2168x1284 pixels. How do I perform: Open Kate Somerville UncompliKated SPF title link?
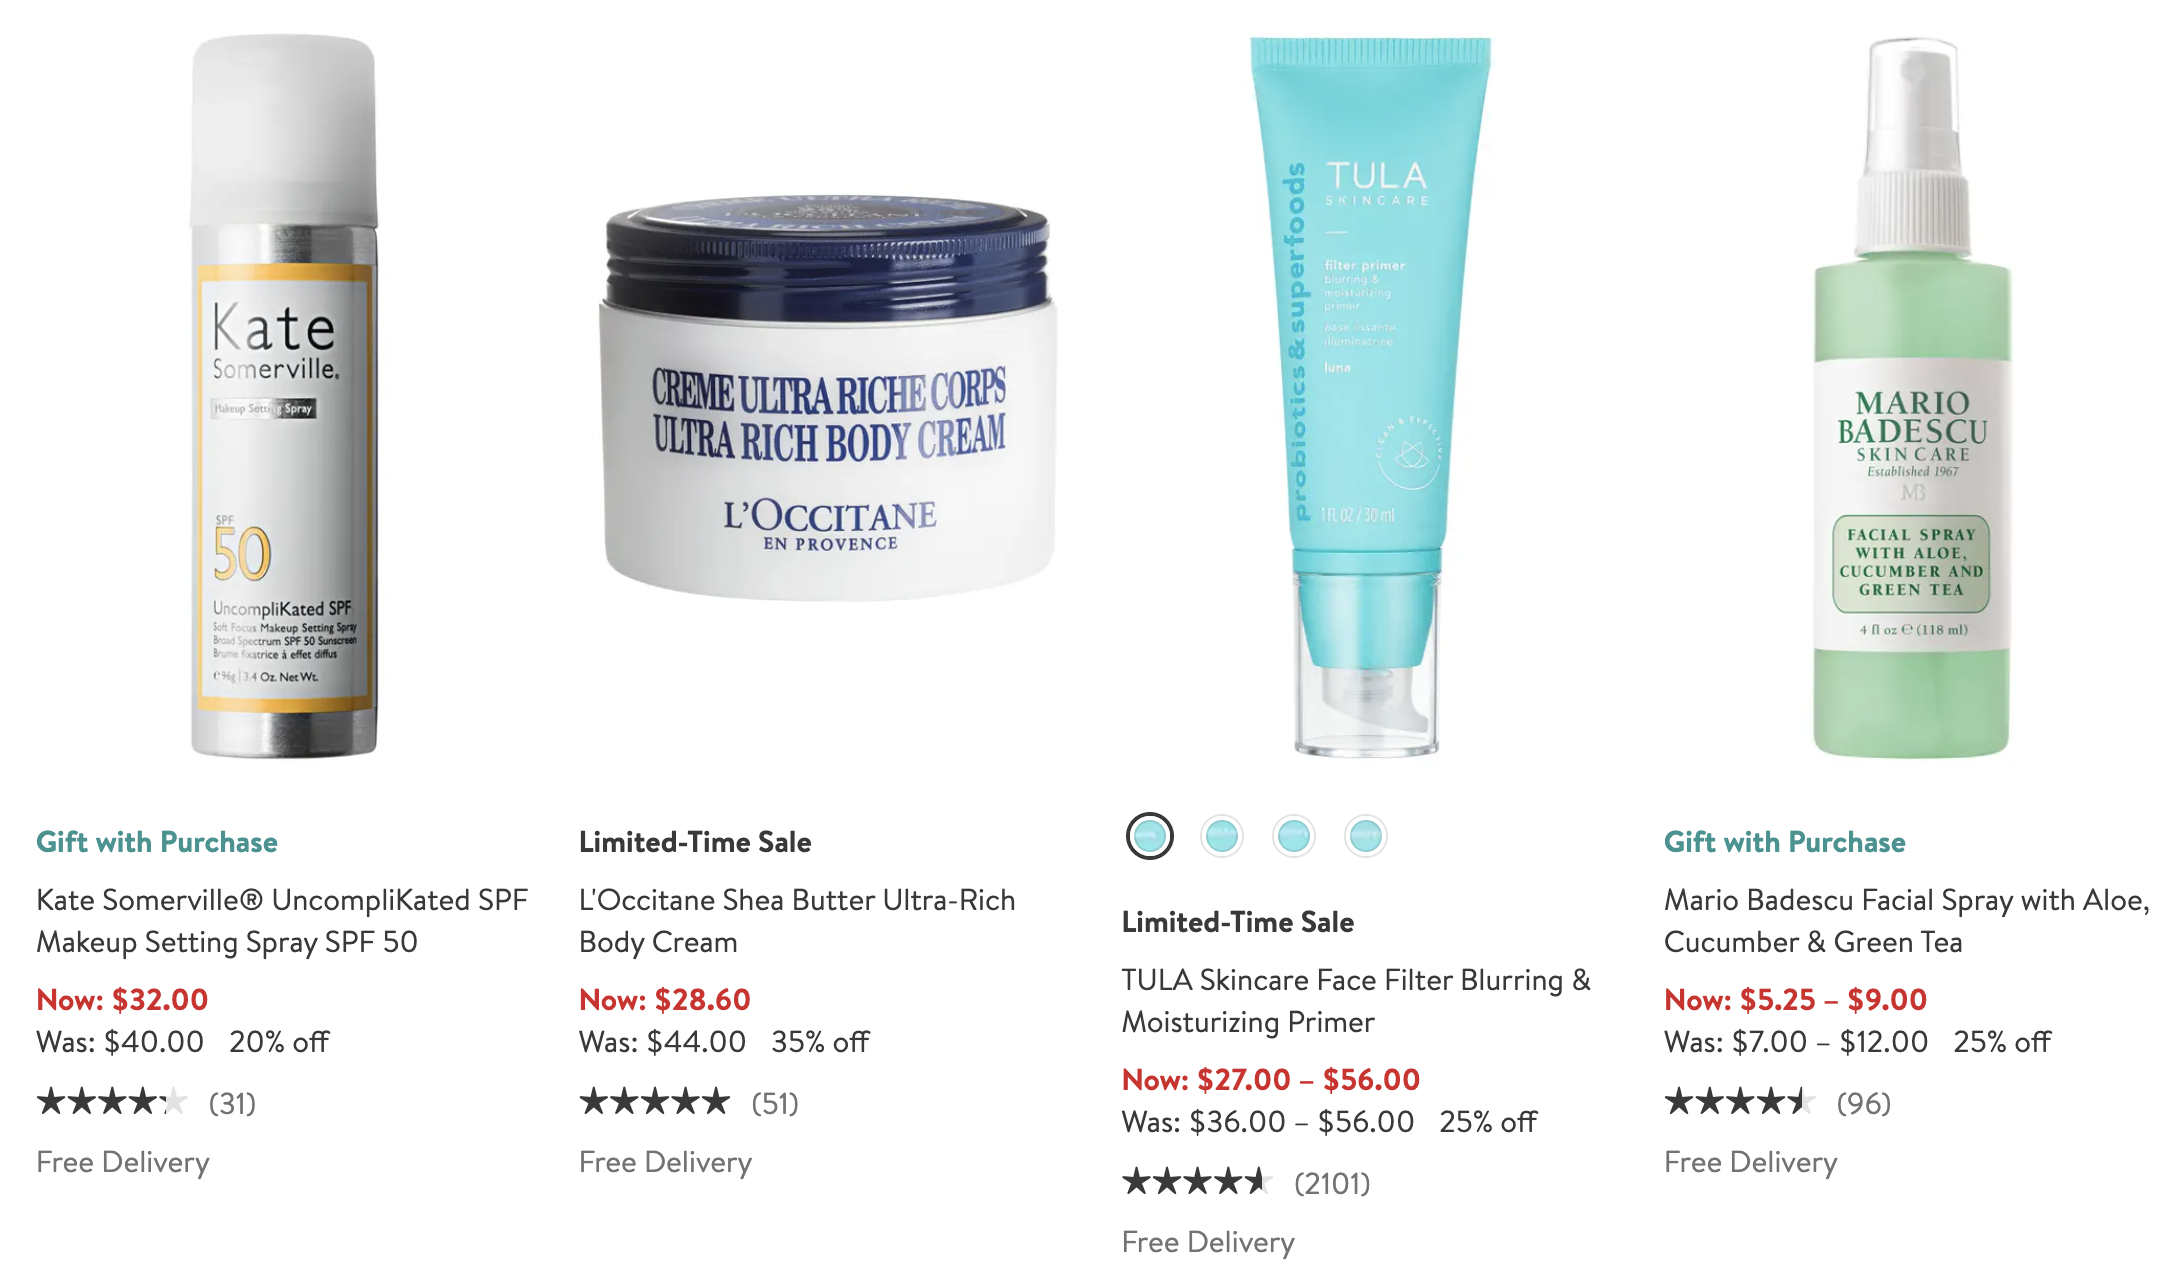[x=282, y=921]
